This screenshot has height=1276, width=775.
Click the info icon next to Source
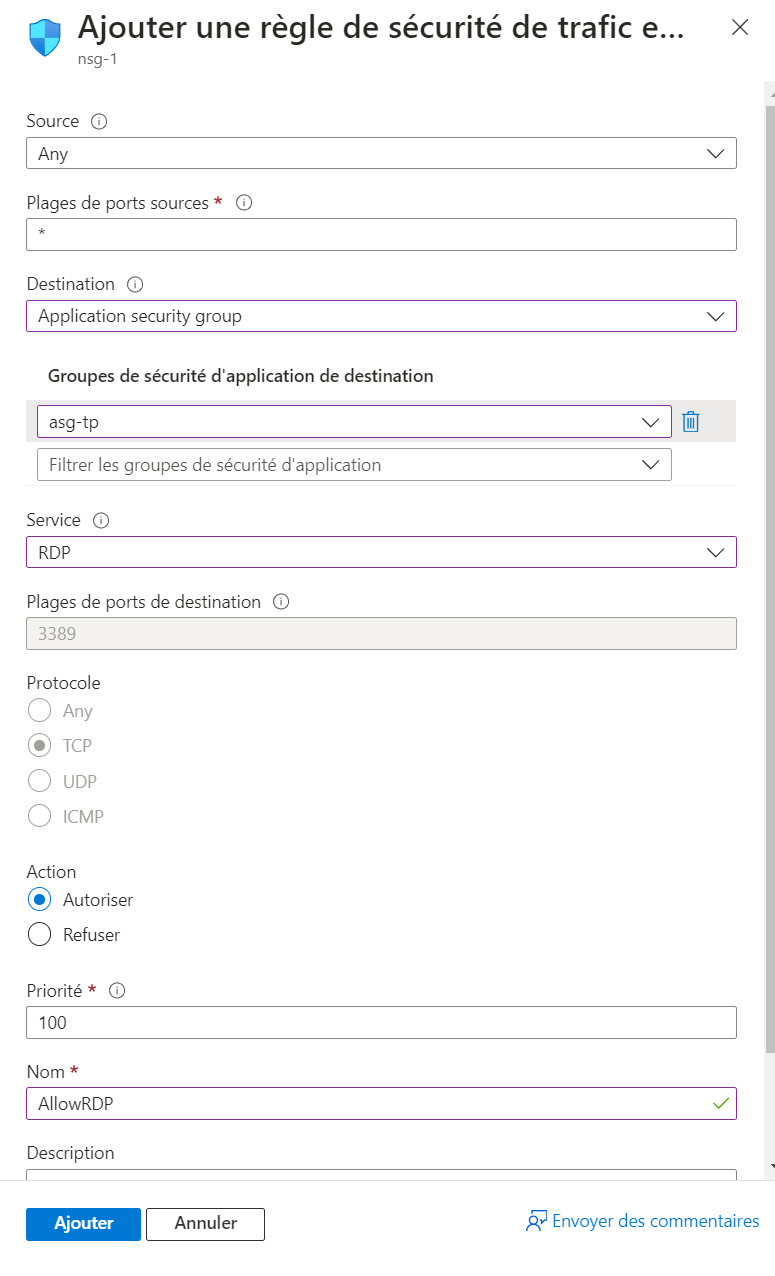point(99,121)
